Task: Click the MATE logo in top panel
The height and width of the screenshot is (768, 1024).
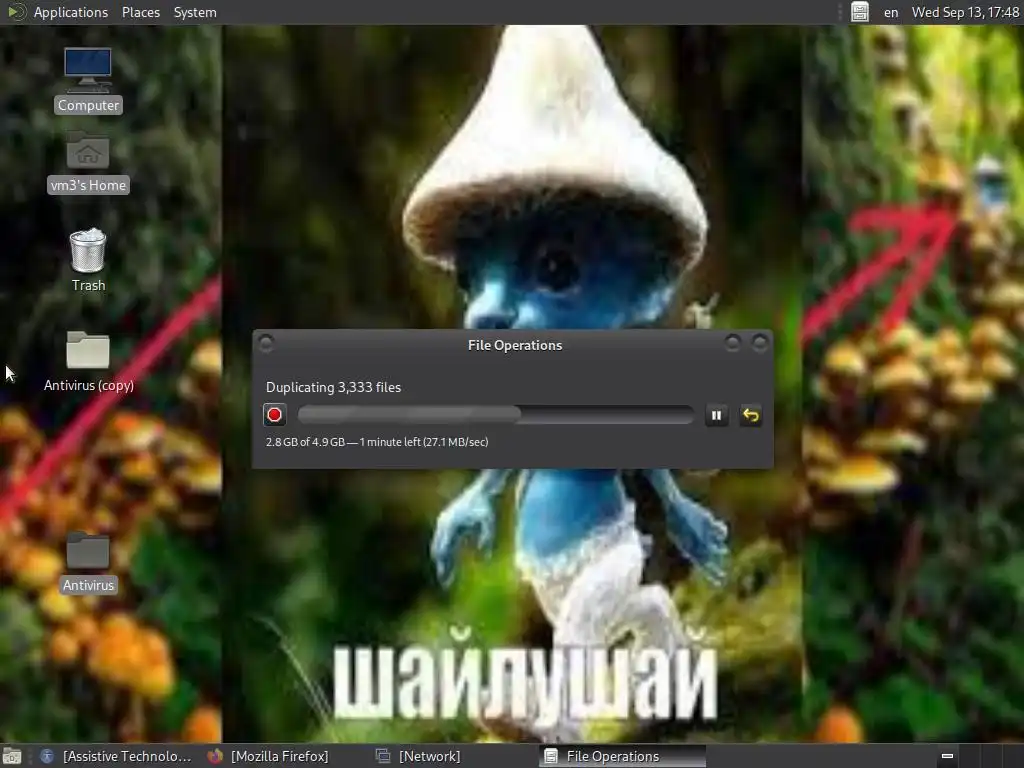Action: click(16, 12)
